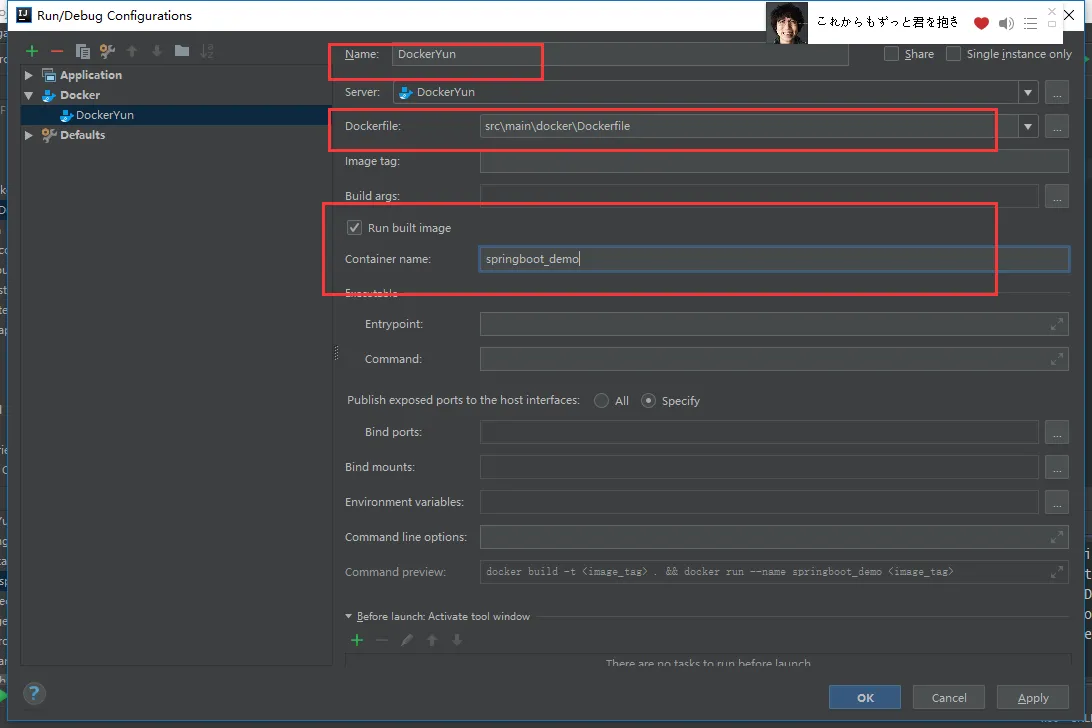The height and width of the screenshot is (728, 1092).
Task: Click OK button
Action: pos(865,697)
